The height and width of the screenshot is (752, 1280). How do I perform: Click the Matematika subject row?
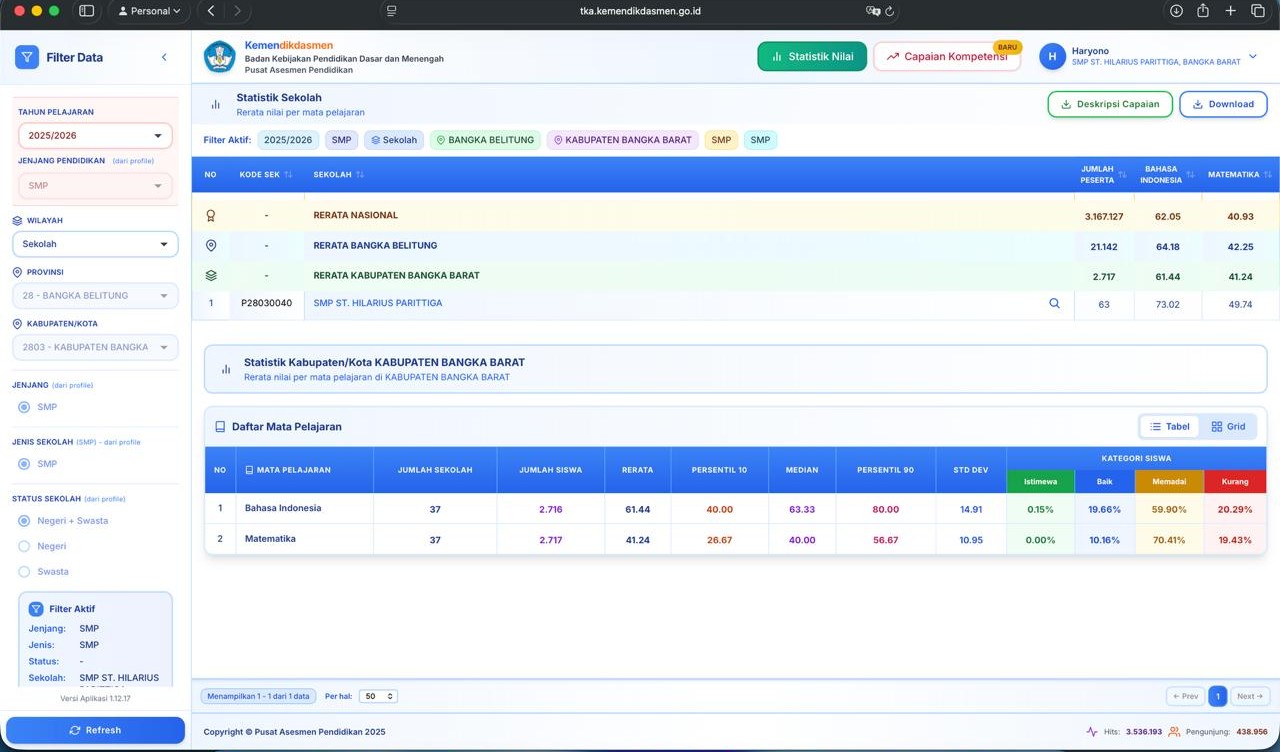pyautogui.click(x=735, y=539)
